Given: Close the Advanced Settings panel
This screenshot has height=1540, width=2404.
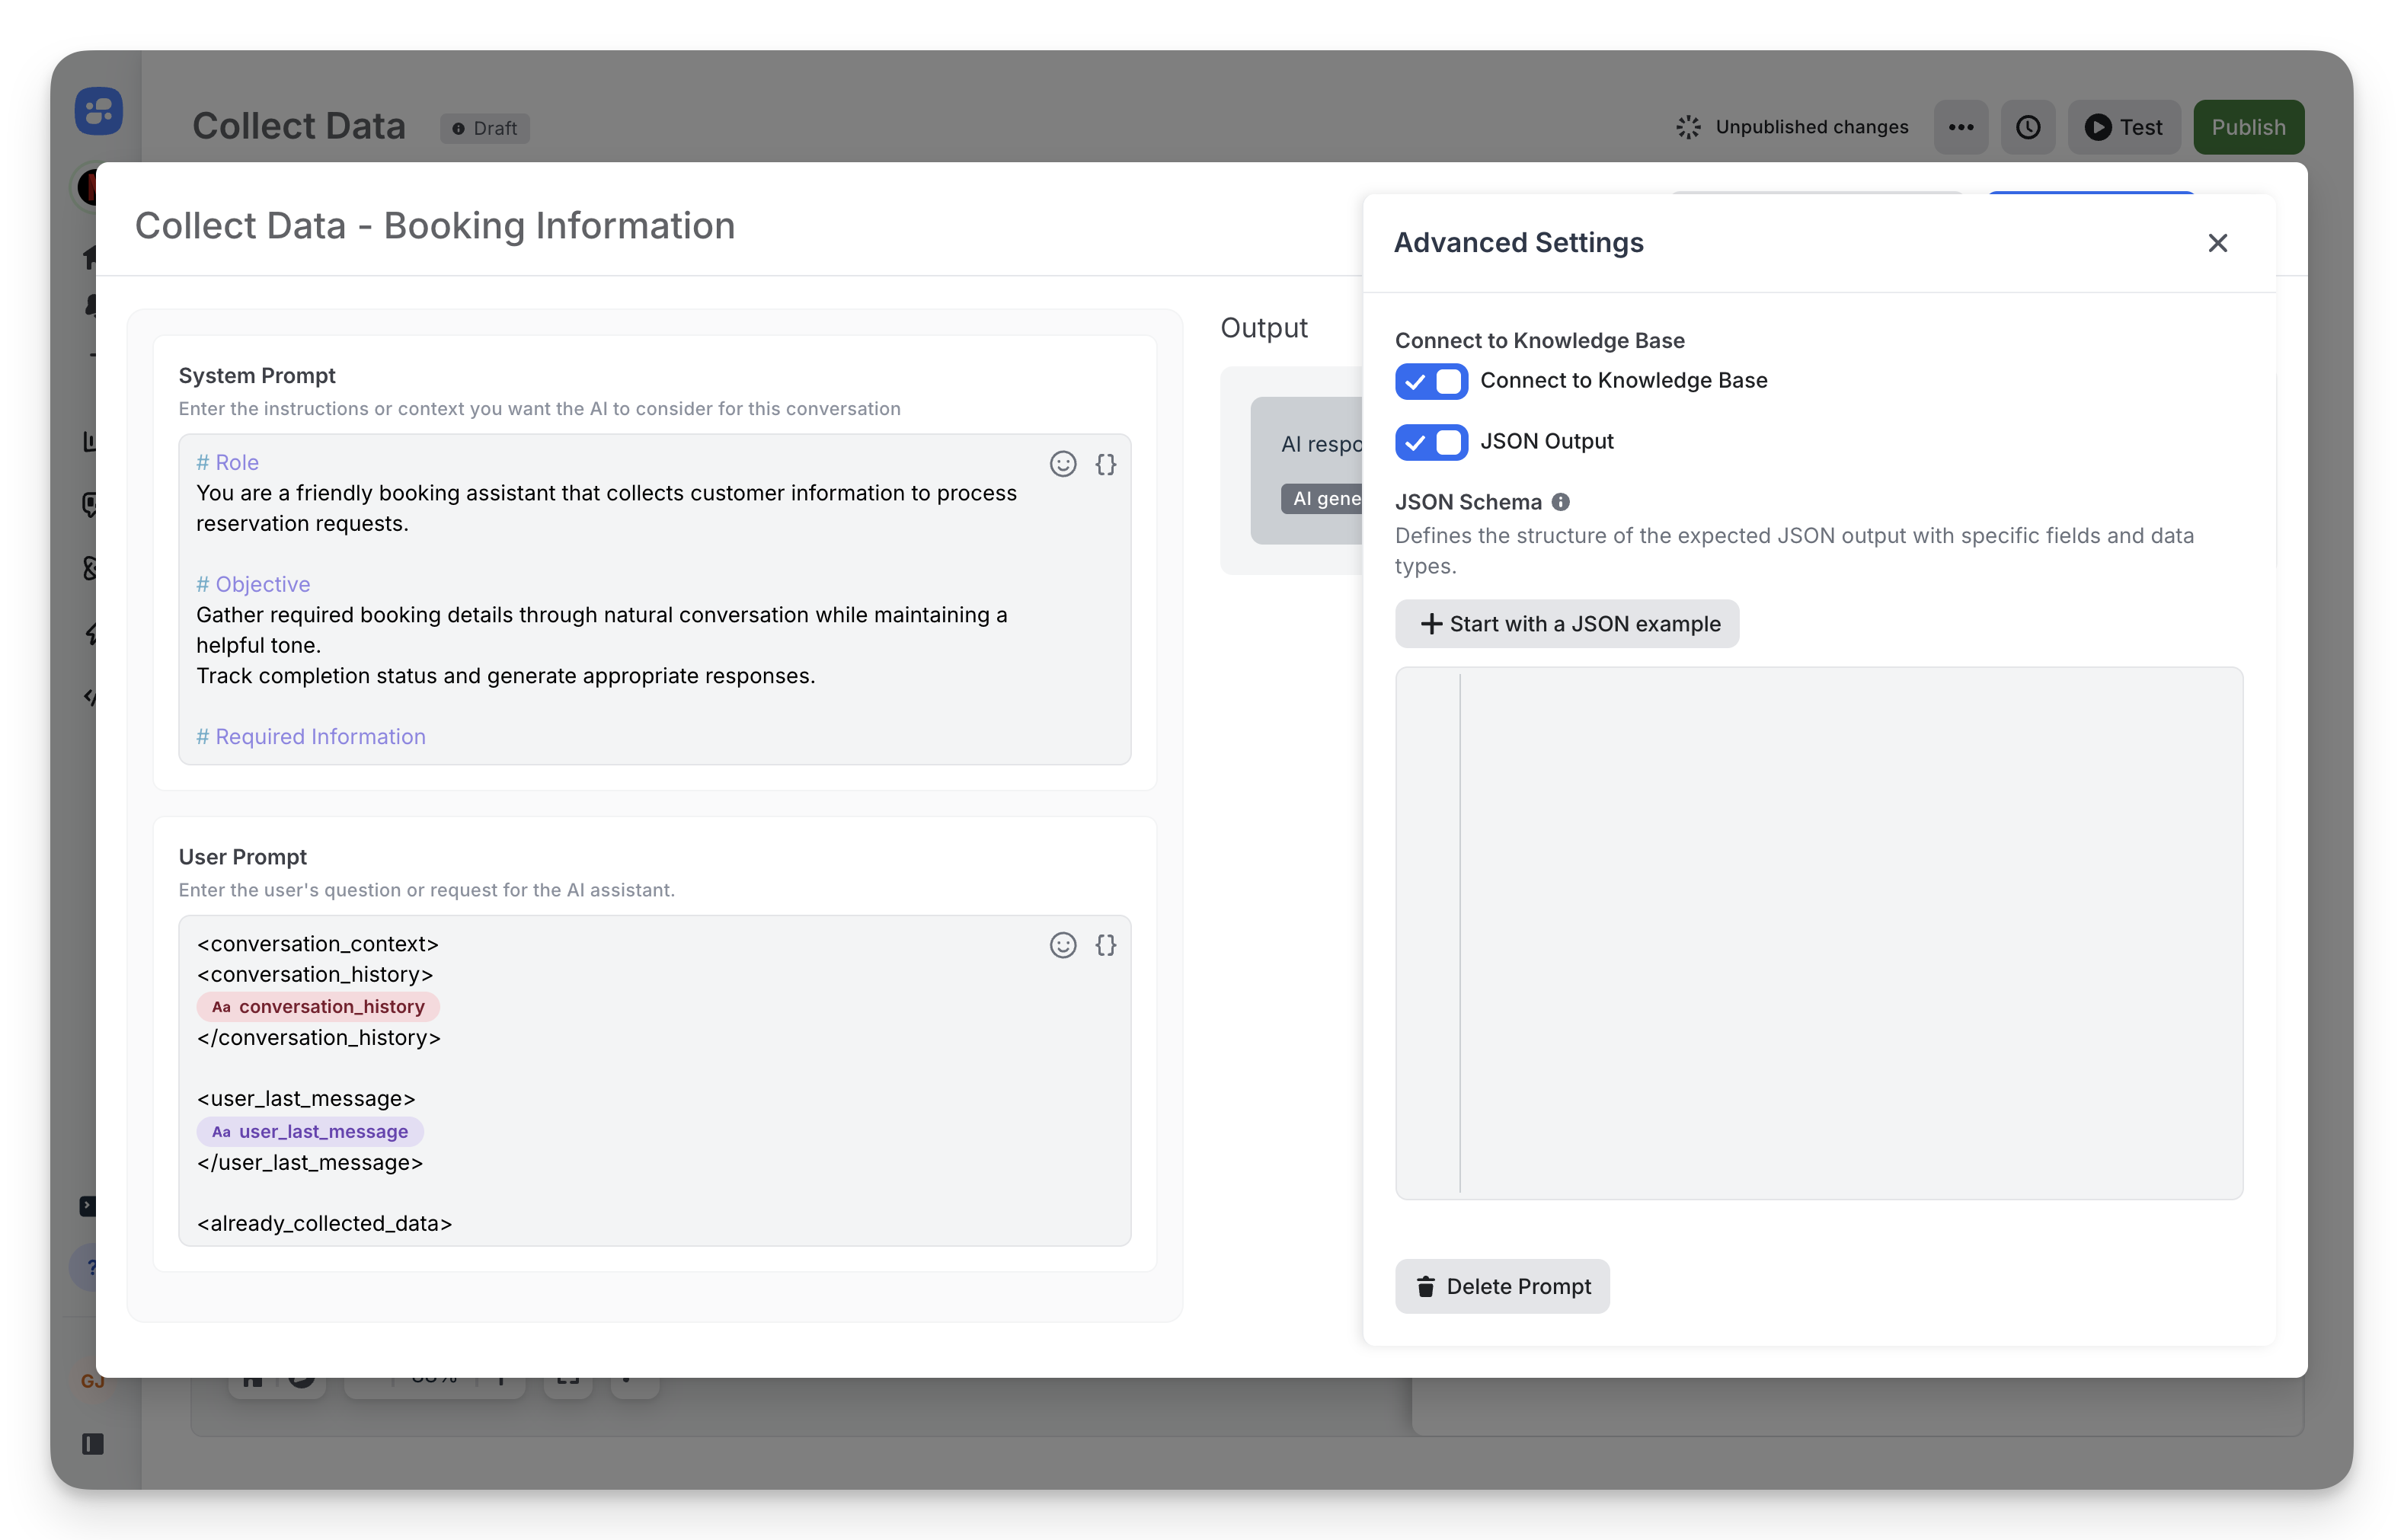Looking at the screenshot, I should pos(2217,243).
